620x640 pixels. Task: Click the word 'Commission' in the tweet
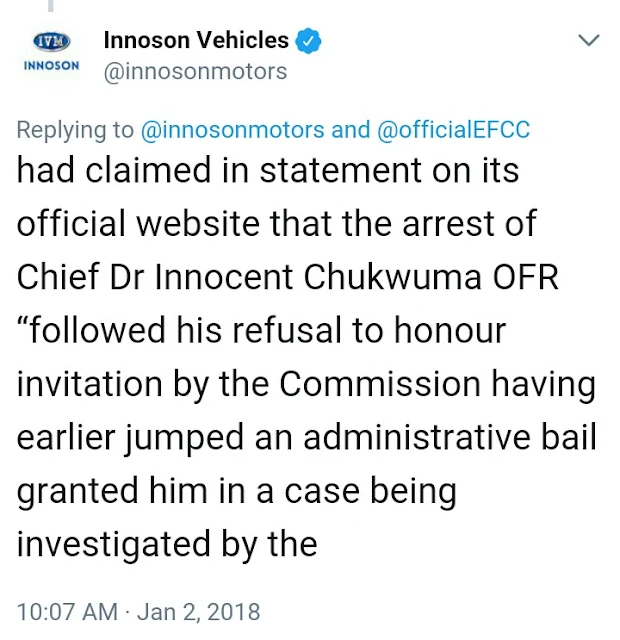[x=380, y=384]
